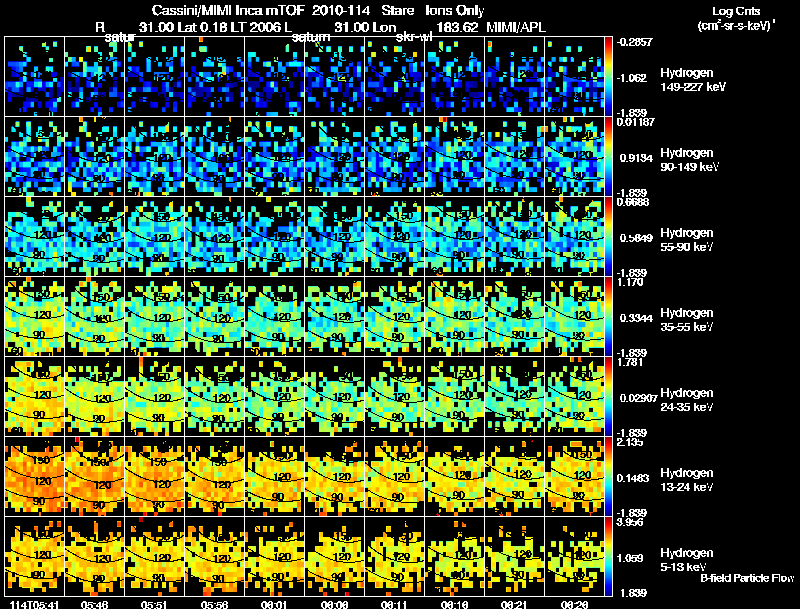This screenshot has height=609, width=800.
Task: Click the 'B-field Particle Flow' caption
Action: point(747,578)
